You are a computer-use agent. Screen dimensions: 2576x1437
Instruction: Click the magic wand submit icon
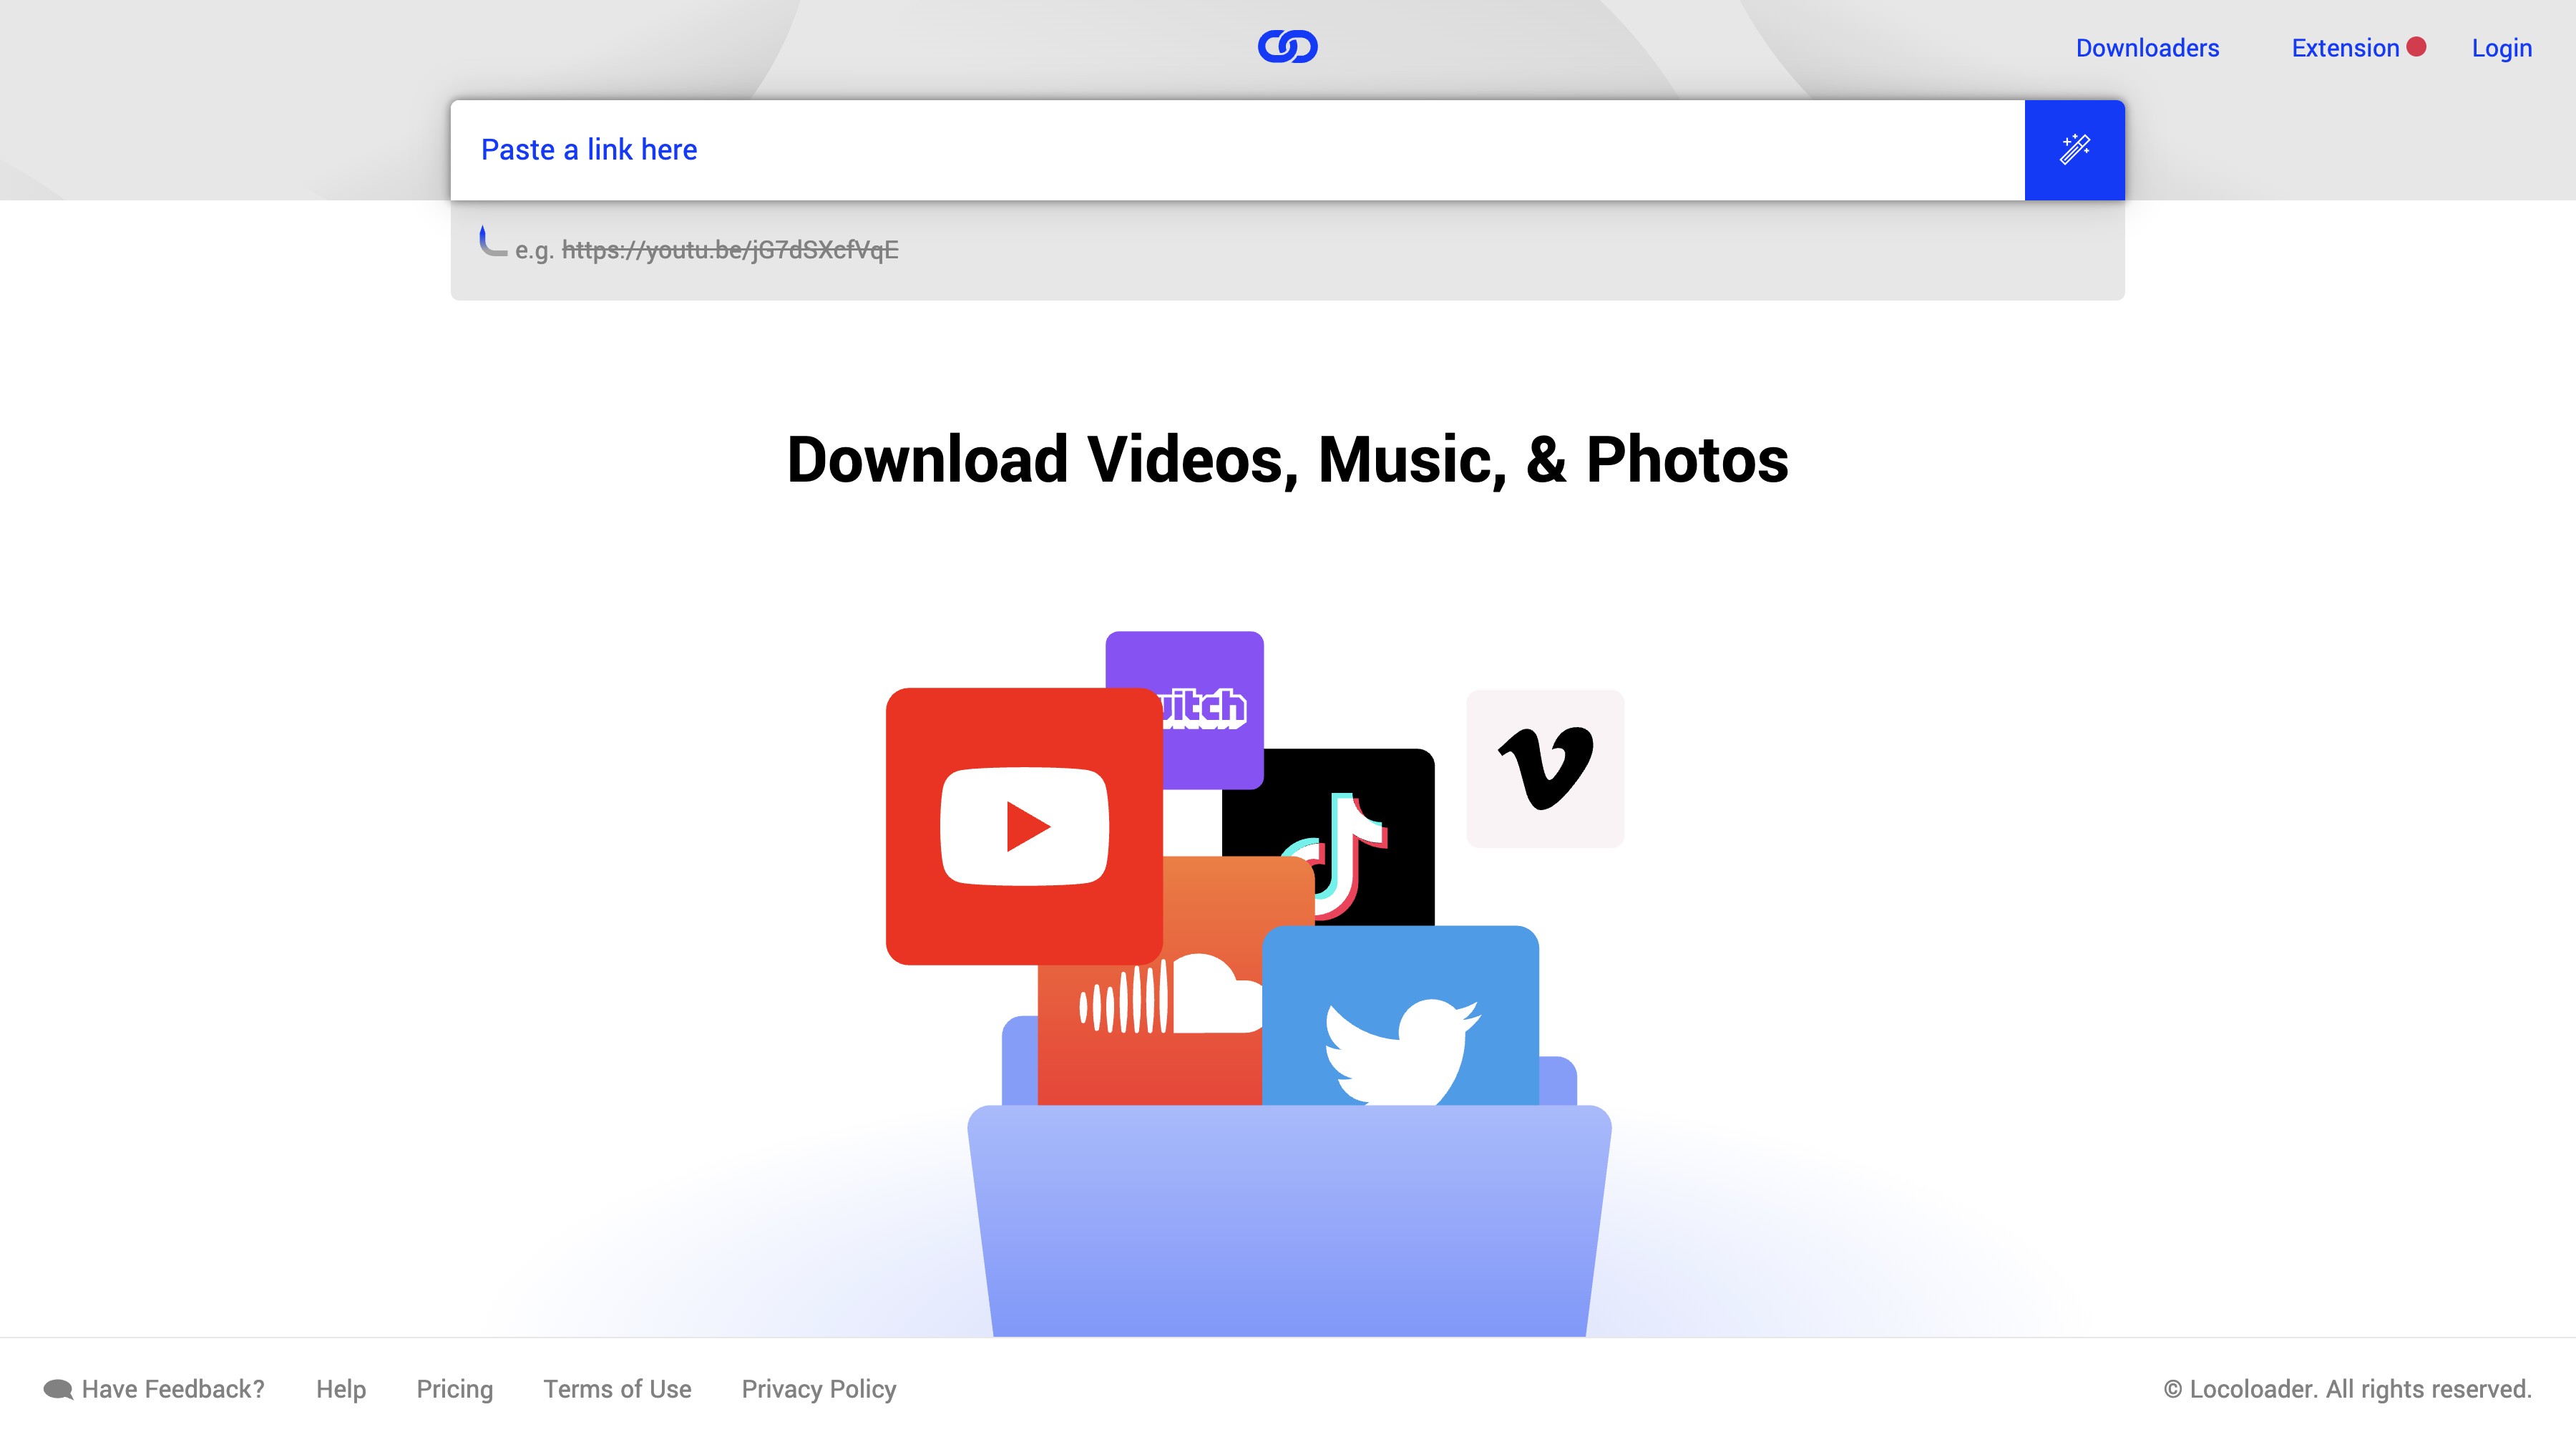[x=2075, y=149]
